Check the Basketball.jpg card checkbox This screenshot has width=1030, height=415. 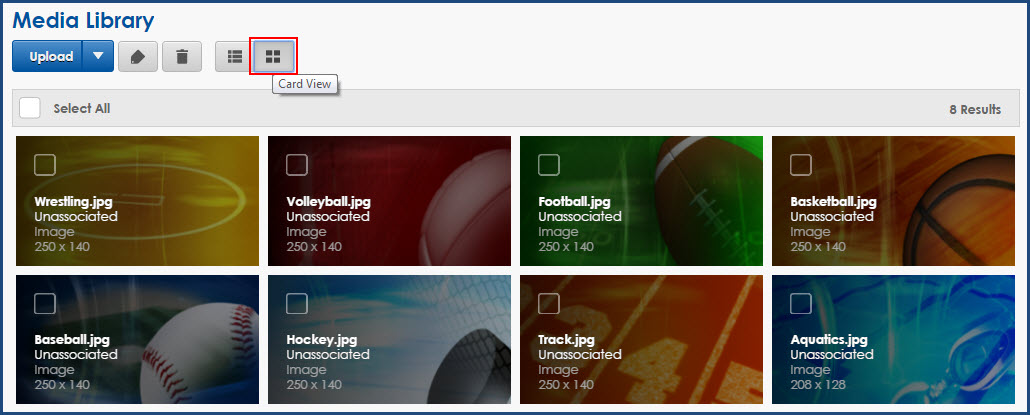[801, 165]
